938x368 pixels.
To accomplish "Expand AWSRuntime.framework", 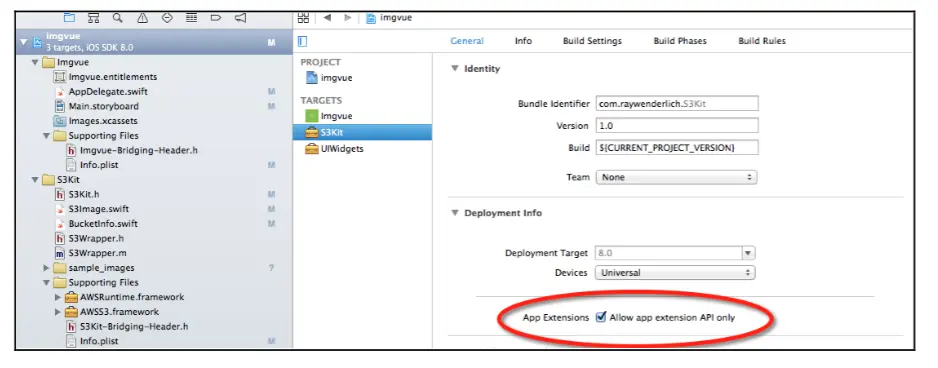I will point(58,297).
